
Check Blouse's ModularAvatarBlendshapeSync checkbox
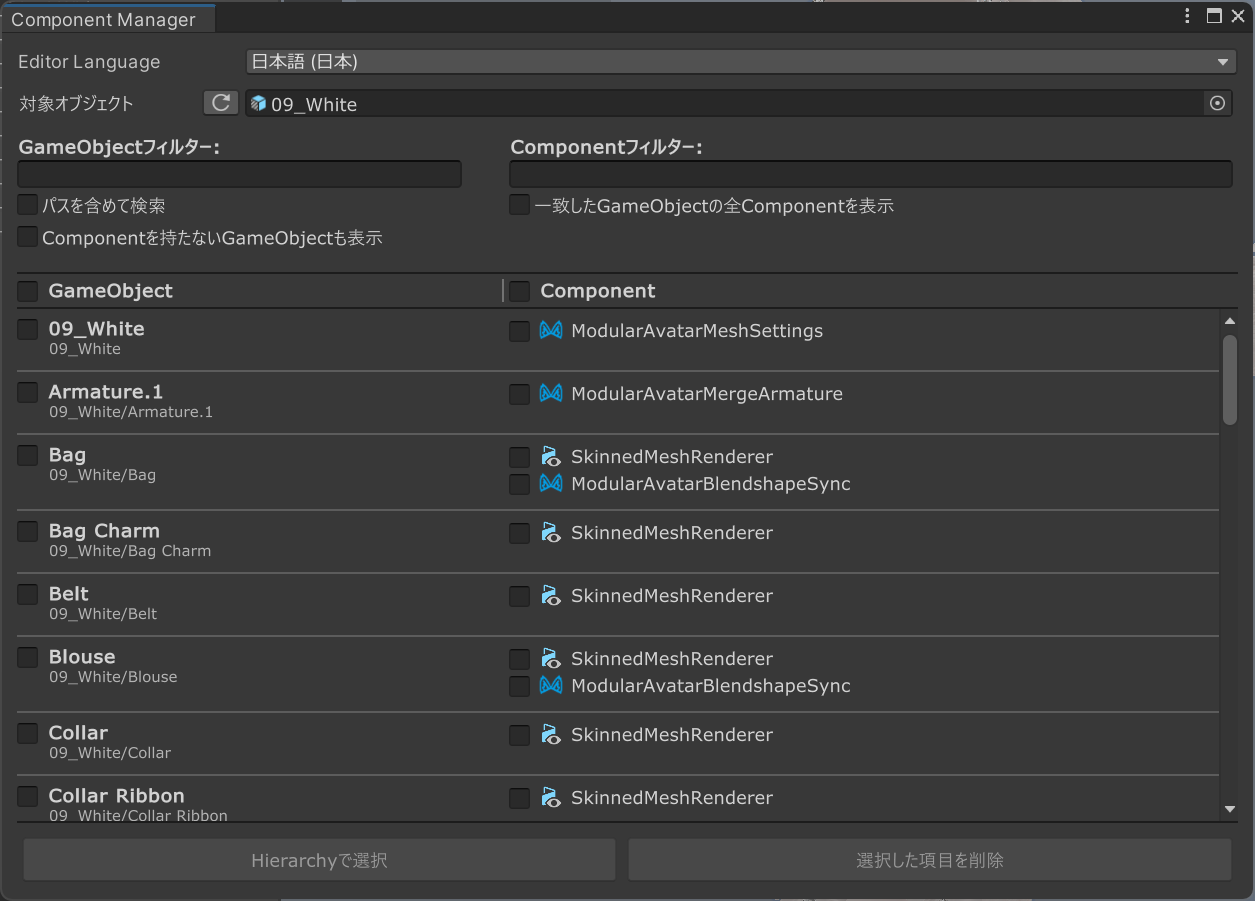[519, 686]
